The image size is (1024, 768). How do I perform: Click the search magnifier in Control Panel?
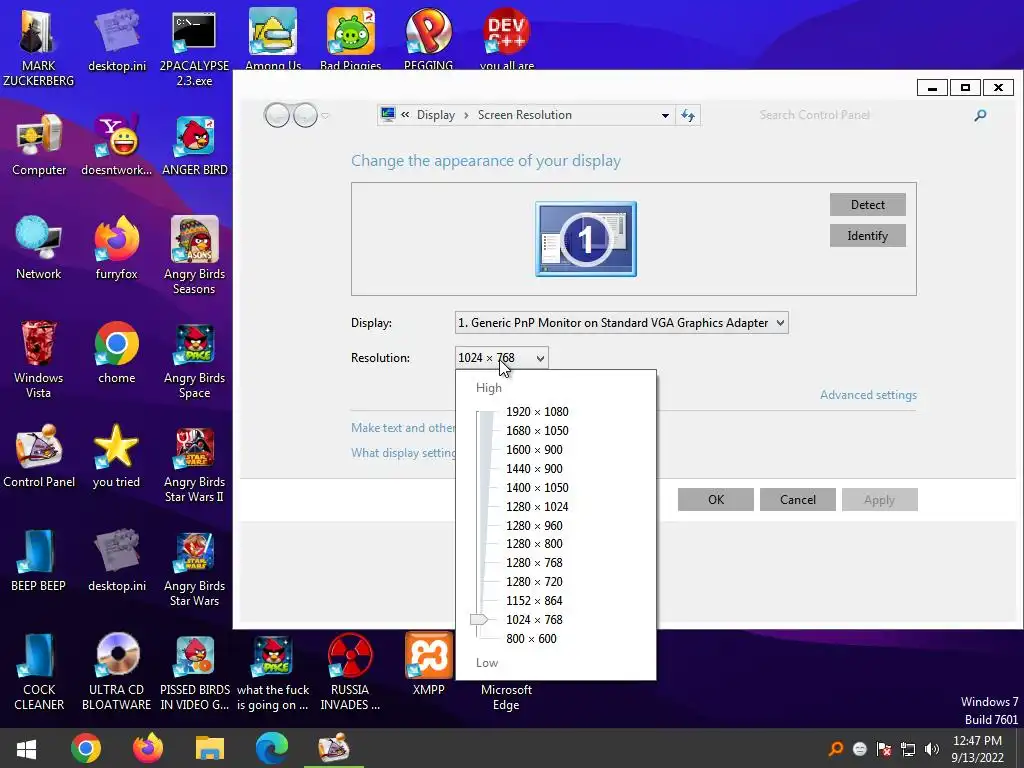pyautogui.click(x=980, y=116)
